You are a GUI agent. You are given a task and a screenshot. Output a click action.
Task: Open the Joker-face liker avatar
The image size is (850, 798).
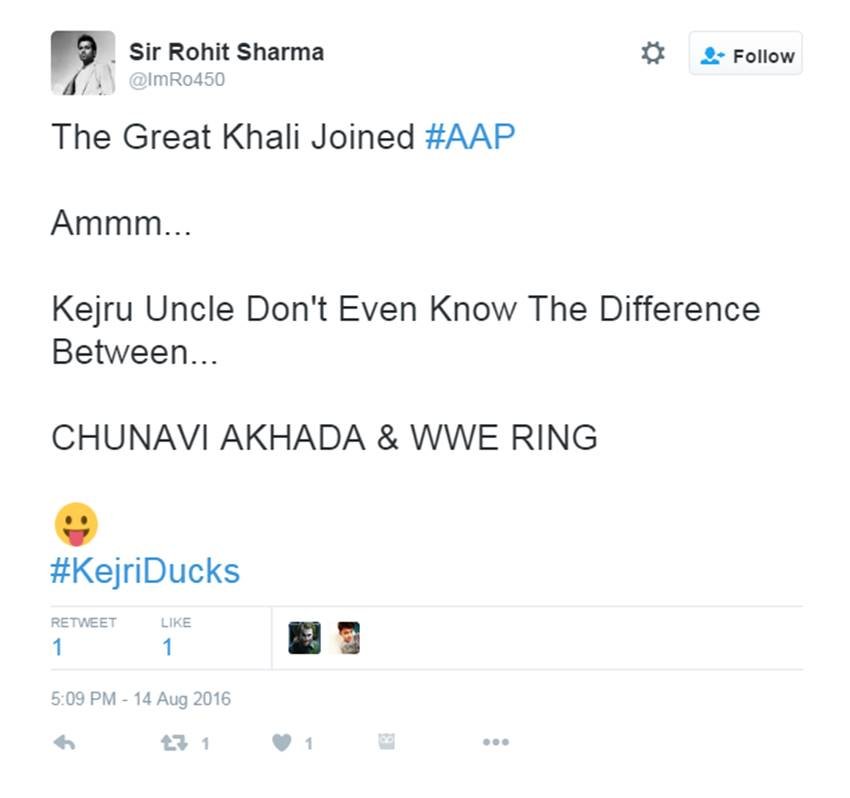tap(304, 637)
